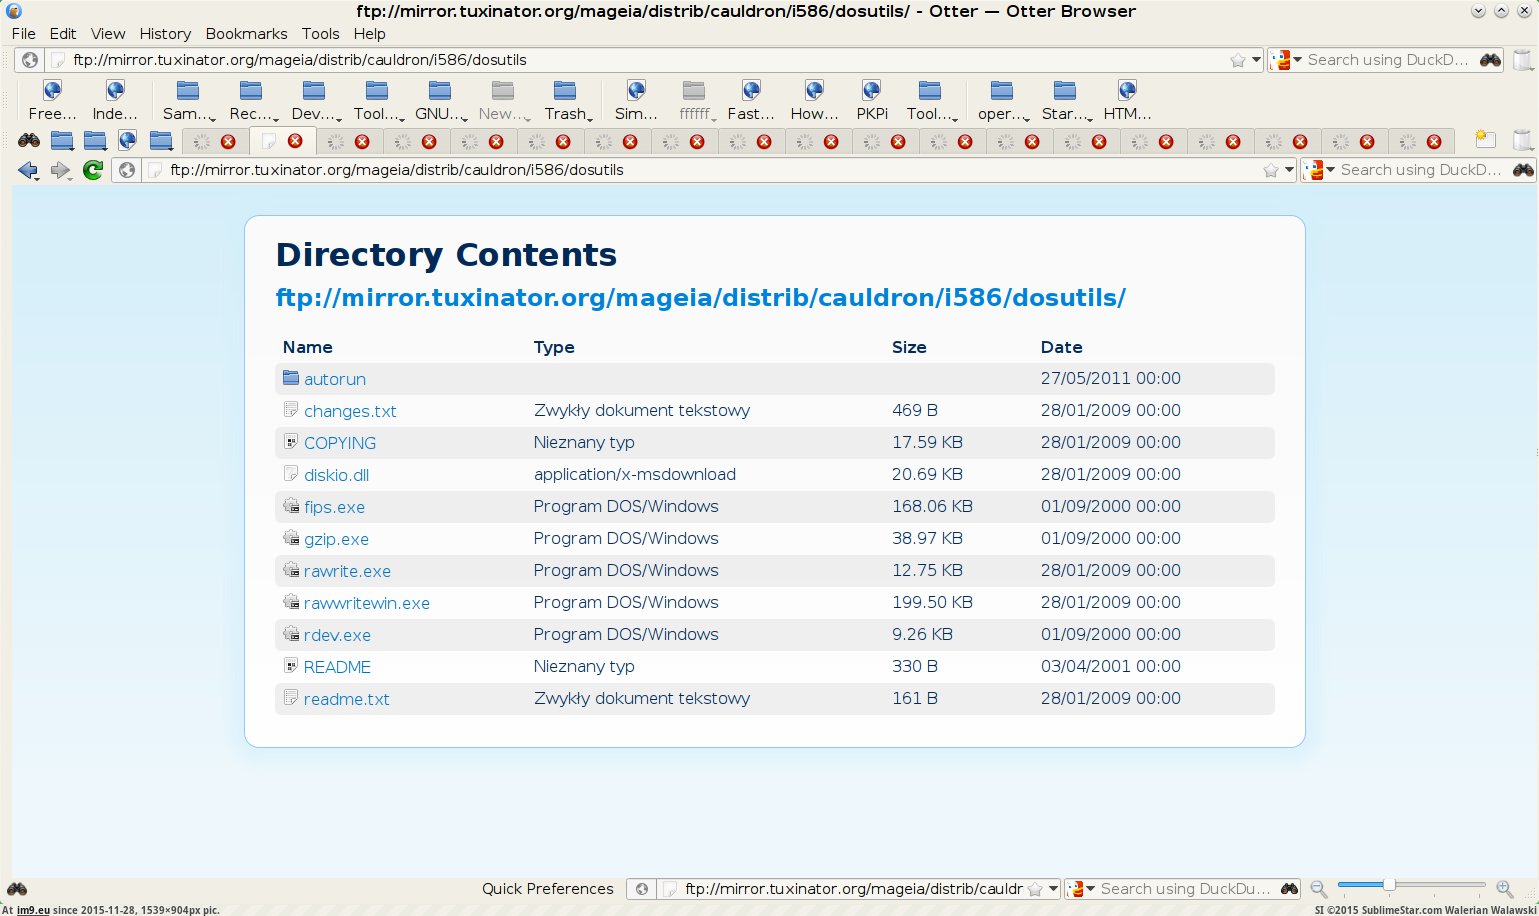Open the COPYING file link

click(340, 443)
